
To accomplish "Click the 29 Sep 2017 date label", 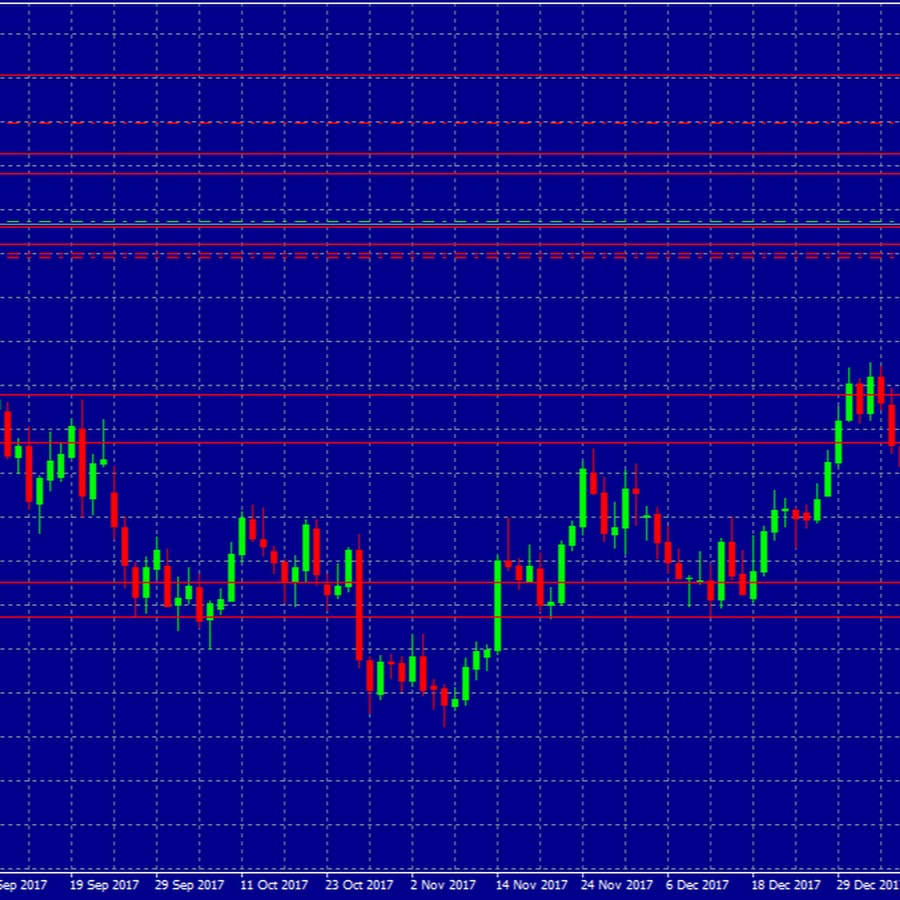I will 189,885.
